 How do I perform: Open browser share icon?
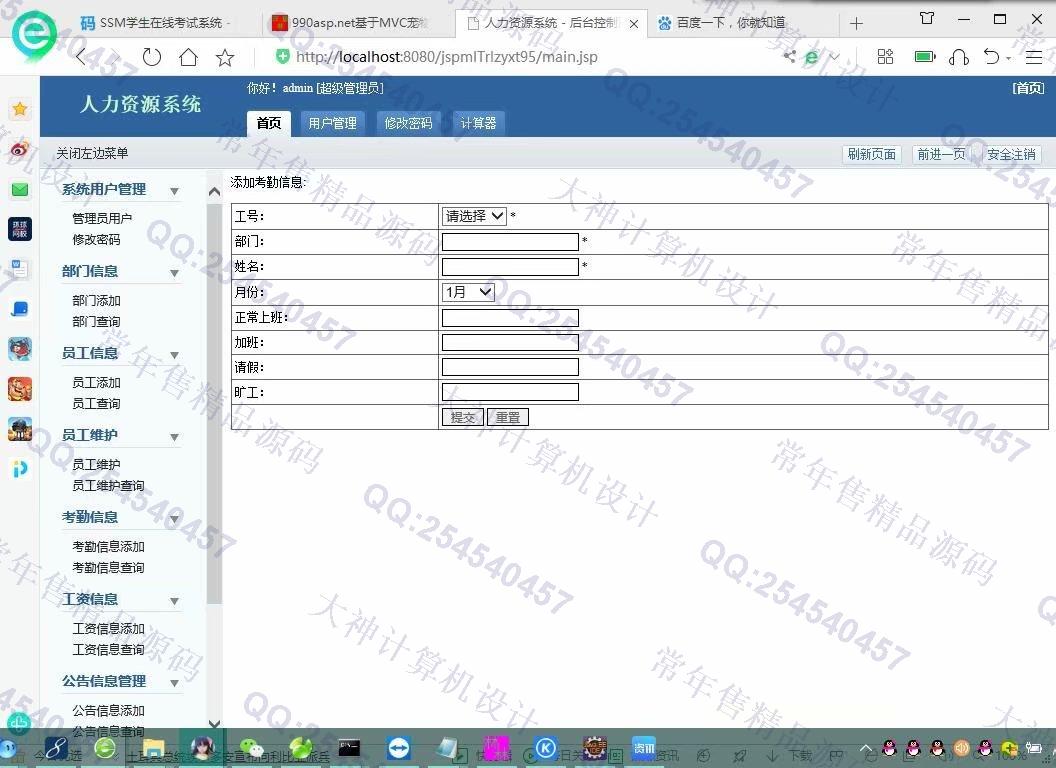789,57
